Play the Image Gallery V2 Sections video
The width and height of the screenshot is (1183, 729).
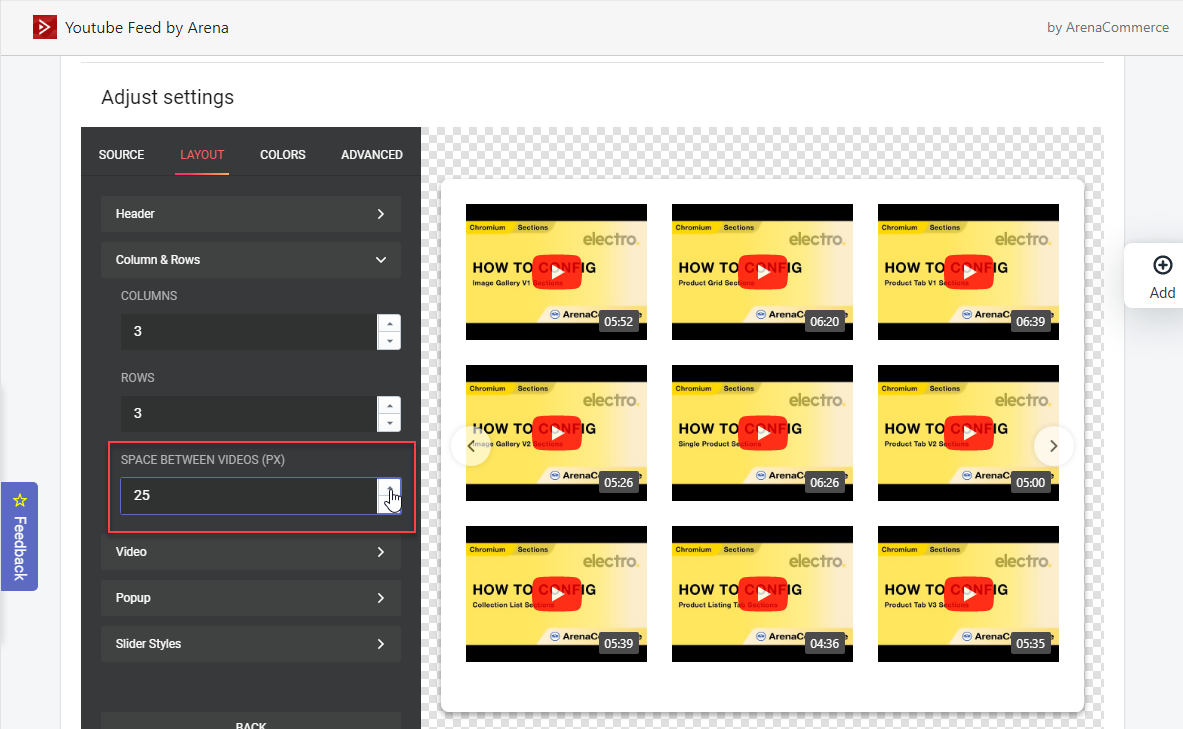pyautogui.click(x=557, y=433)
